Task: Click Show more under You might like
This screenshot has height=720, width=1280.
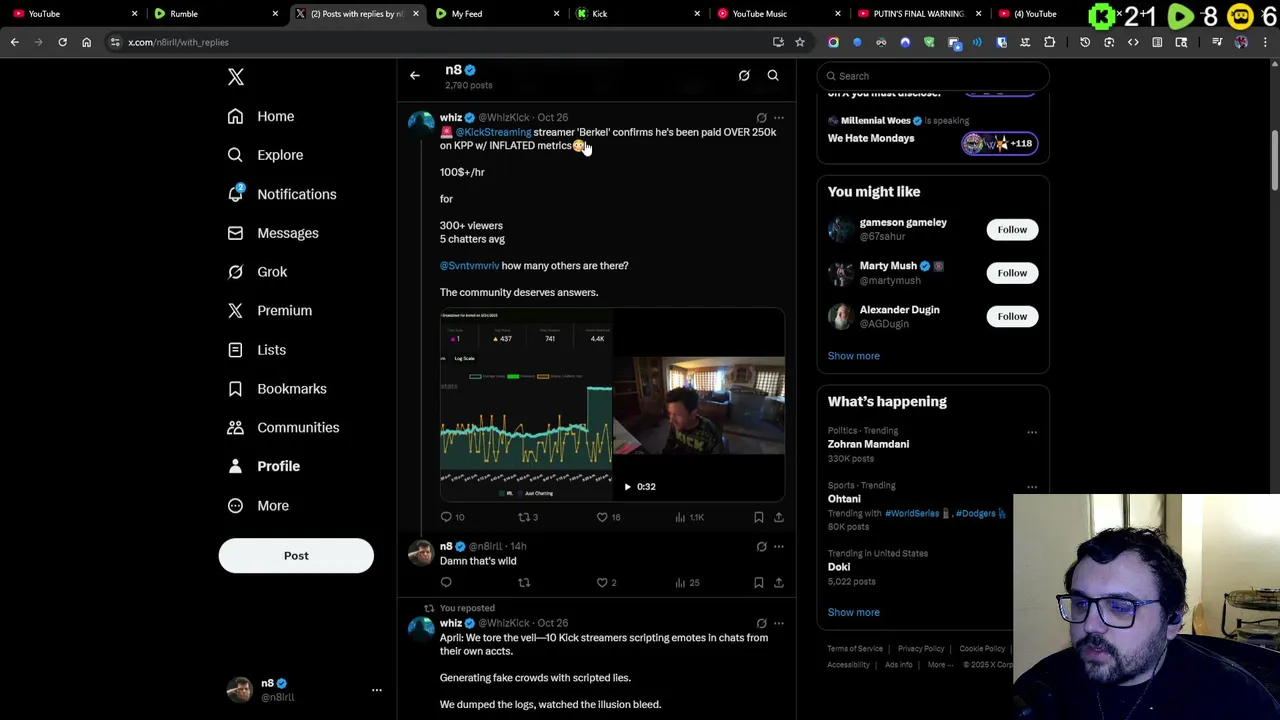Action: click(x=854, y=356)
